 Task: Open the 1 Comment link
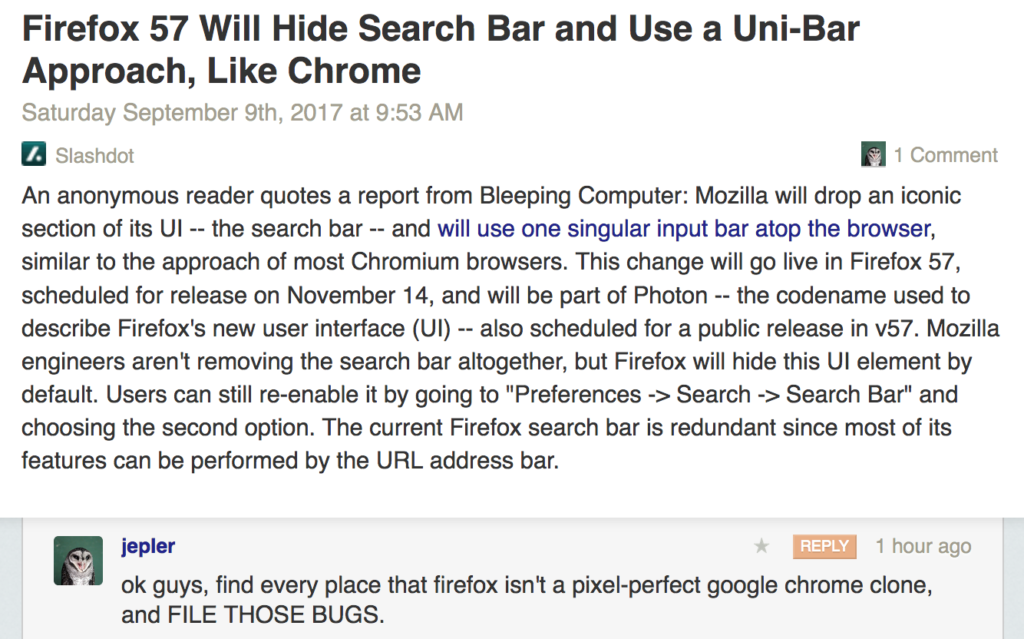[x=945, y=155]
